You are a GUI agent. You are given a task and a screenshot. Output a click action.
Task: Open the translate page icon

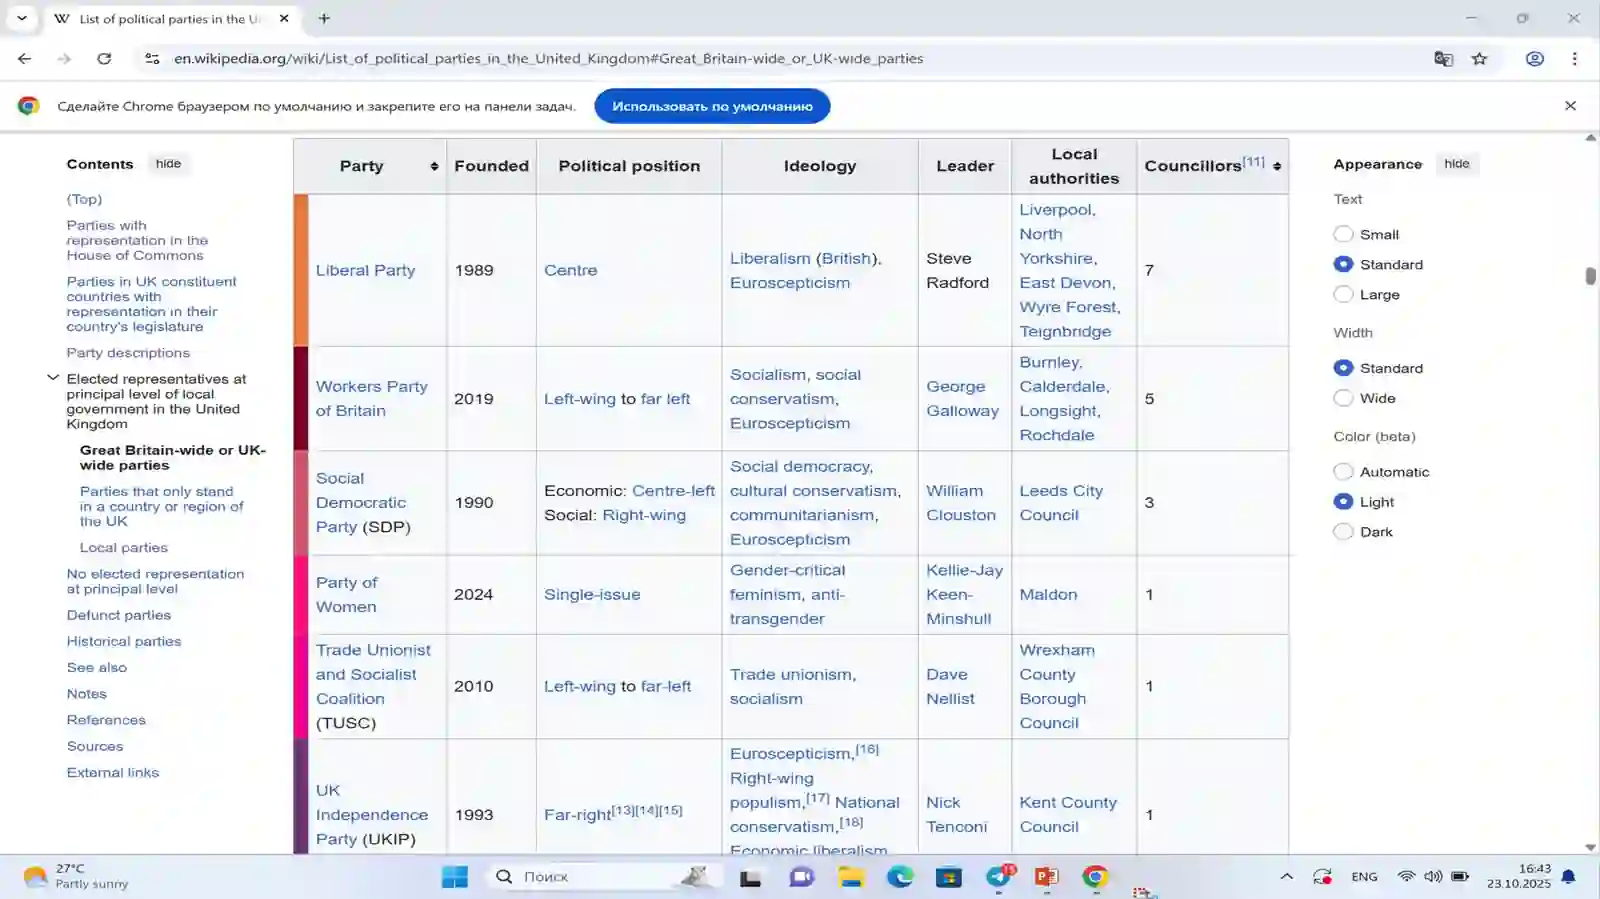click(x=1443, y=59)
